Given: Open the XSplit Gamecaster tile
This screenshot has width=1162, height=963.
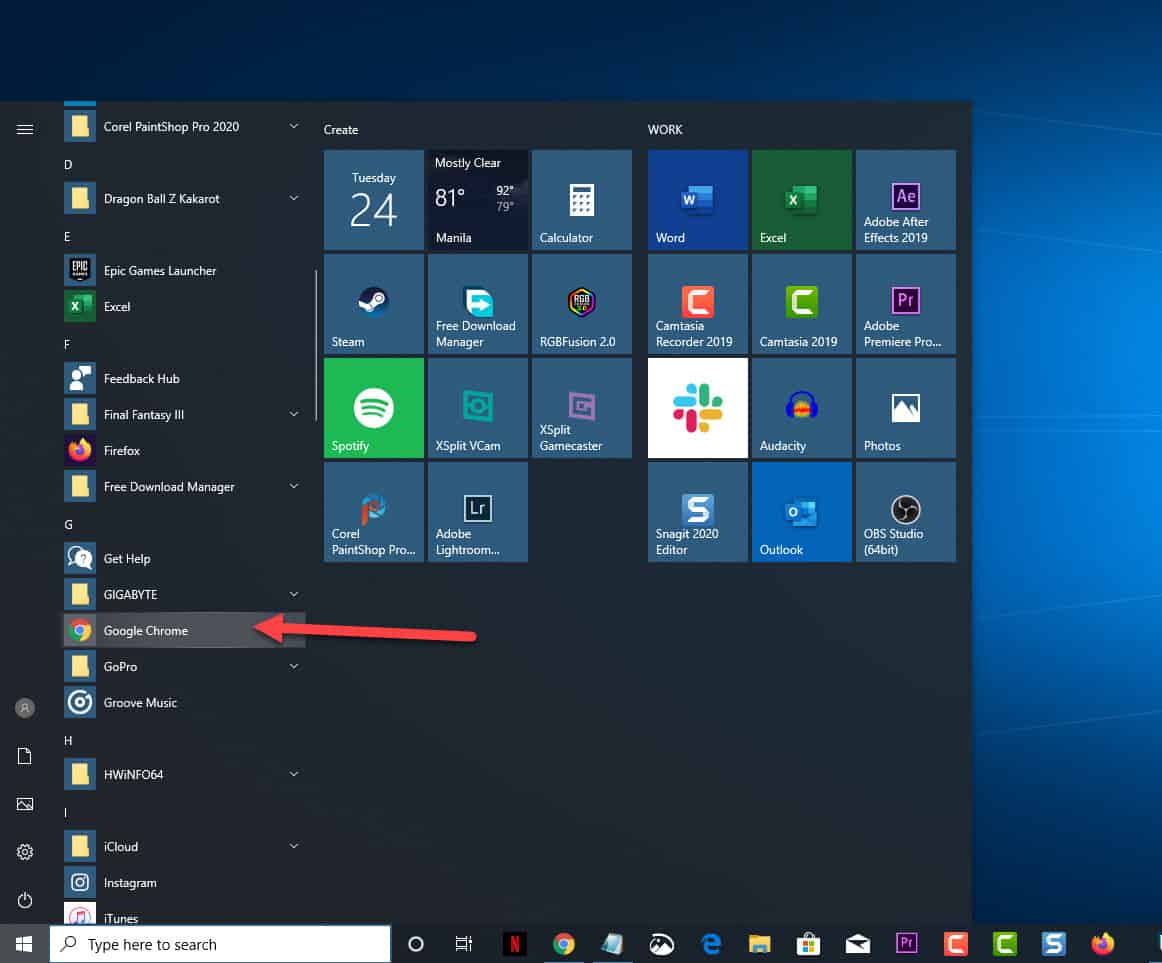Looking at the screenshot, I should click(x=582, y=408).
